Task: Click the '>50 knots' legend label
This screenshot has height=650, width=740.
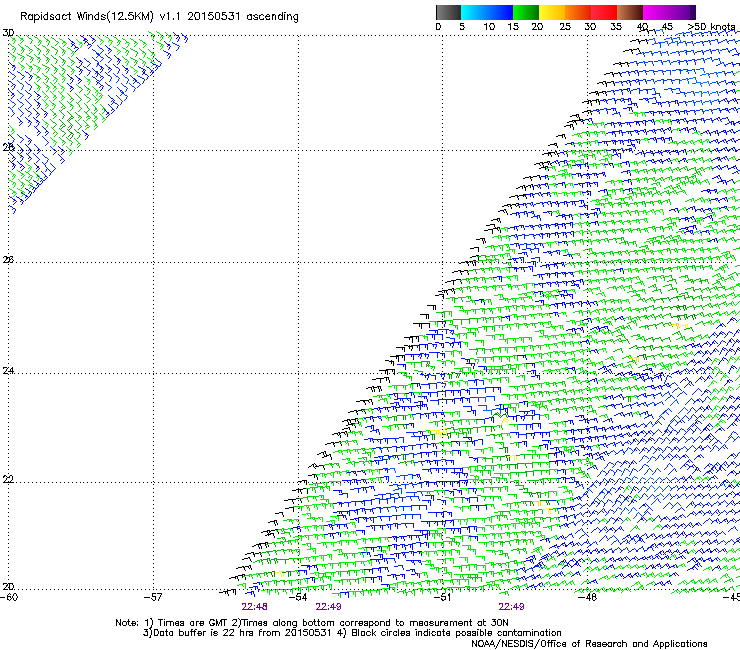Action: (711, 27)
